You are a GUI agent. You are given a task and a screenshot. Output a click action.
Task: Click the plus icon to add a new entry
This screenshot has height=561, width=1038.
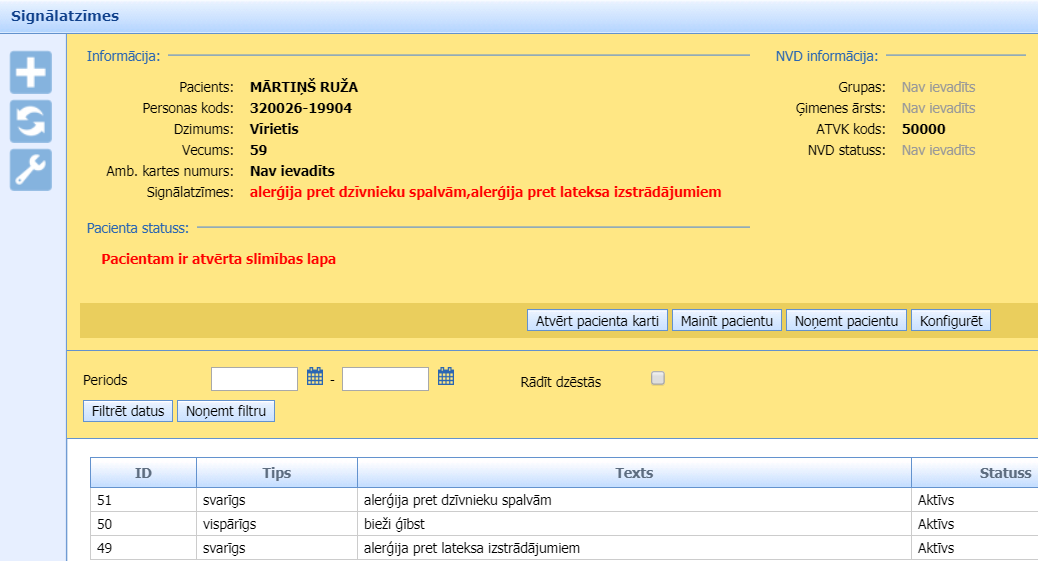coord(31,72)
